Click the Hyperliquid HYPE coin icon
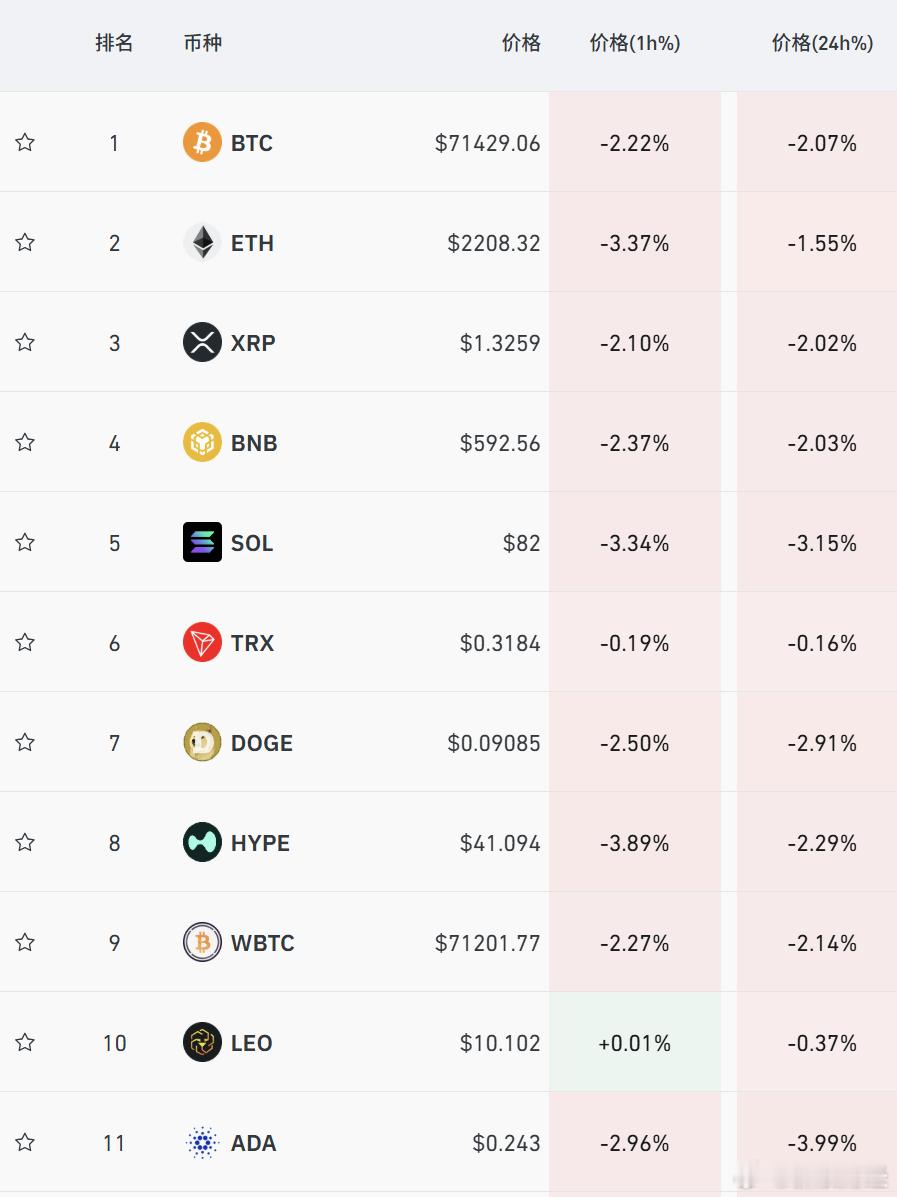This screenshot has width=897, height=1197. pos(202,842)
